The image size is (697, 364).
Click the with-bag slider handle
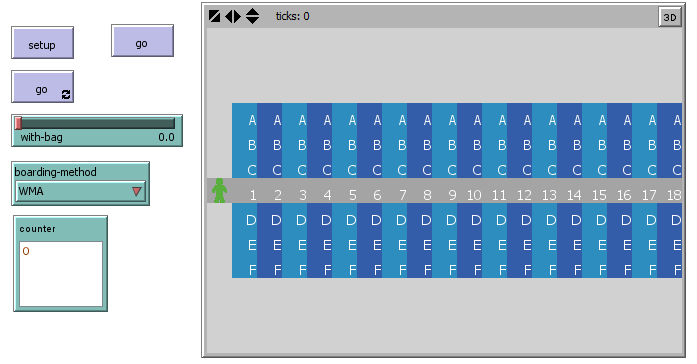click(x=18, y=123)
